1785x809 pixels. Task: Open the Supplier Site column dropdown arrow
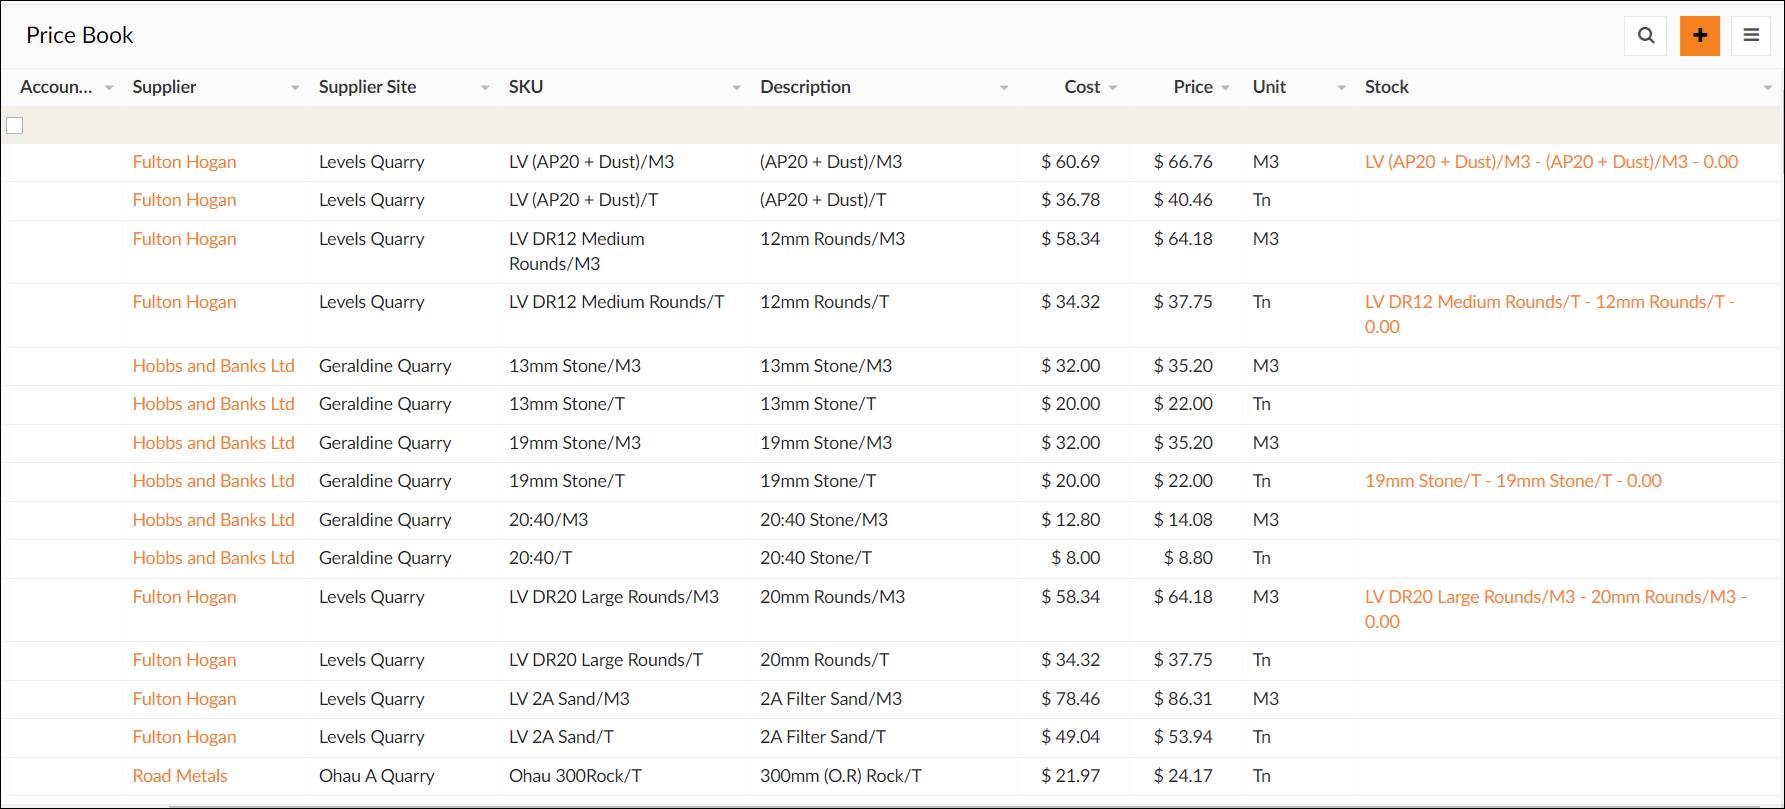point(485,88)
